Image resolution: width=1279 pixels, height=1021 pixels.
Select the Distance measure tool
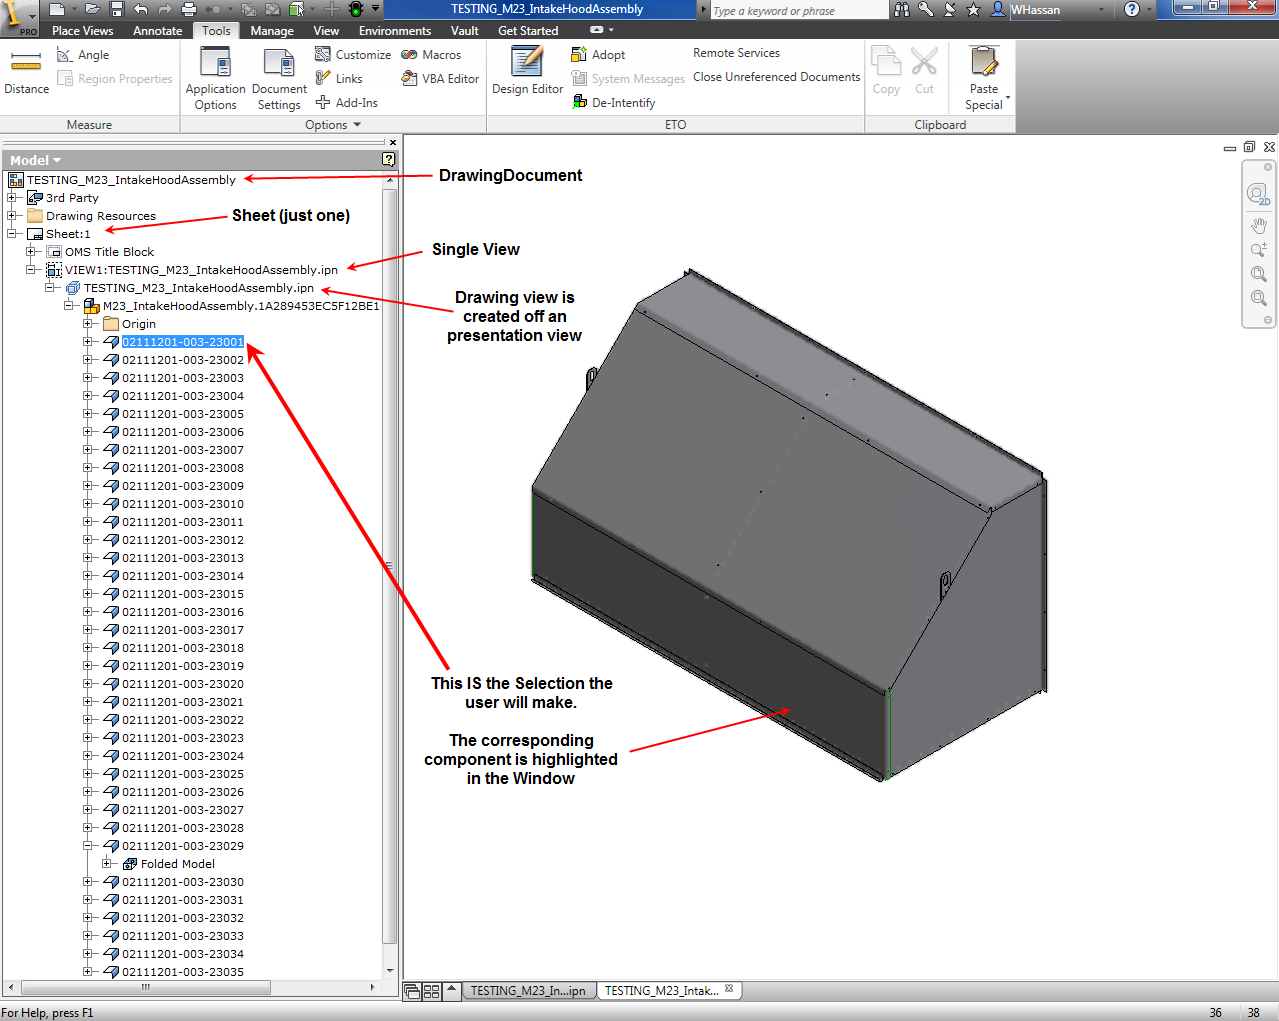(26, 70)
